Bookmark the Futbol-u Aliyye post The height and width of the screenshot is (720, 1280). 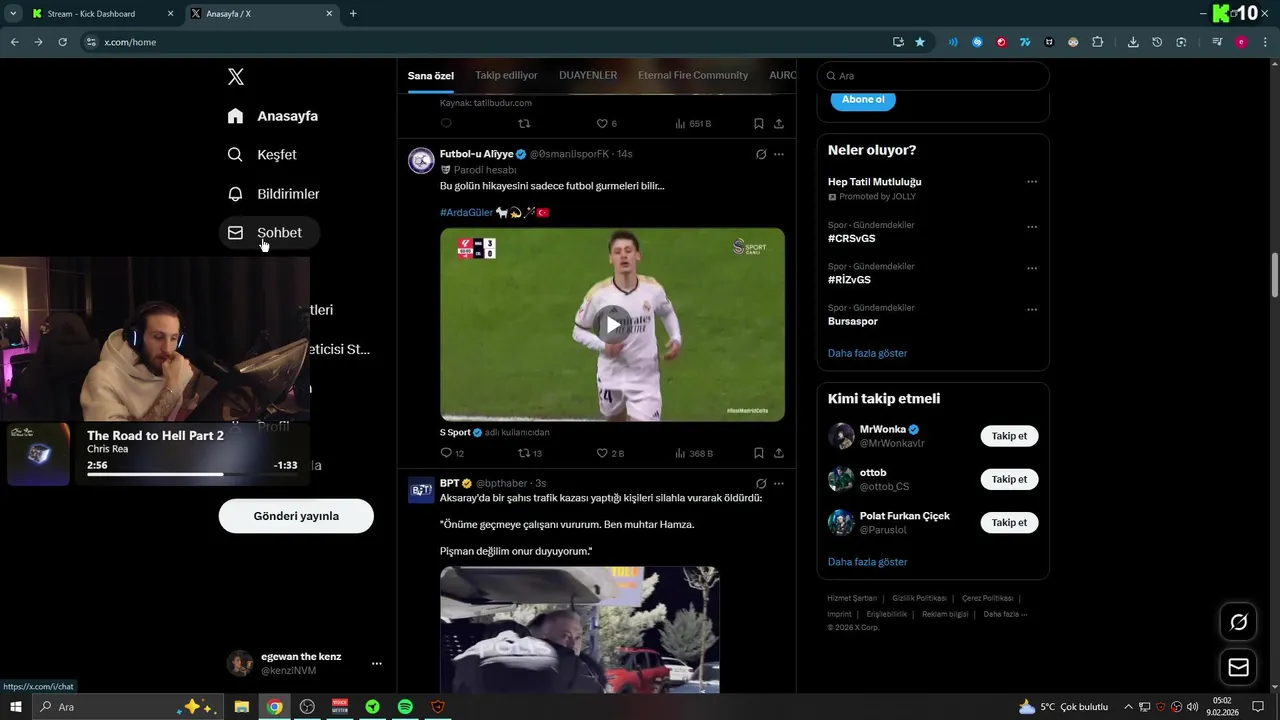[759, 453]
